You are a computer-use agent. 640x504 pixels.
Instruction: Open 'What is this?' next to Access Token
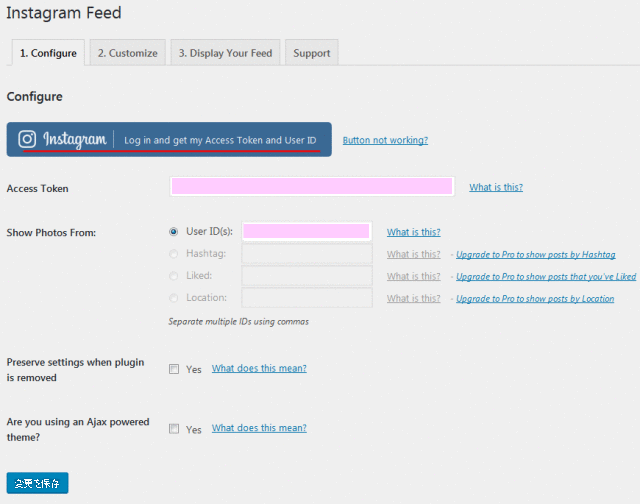[496, 187]
